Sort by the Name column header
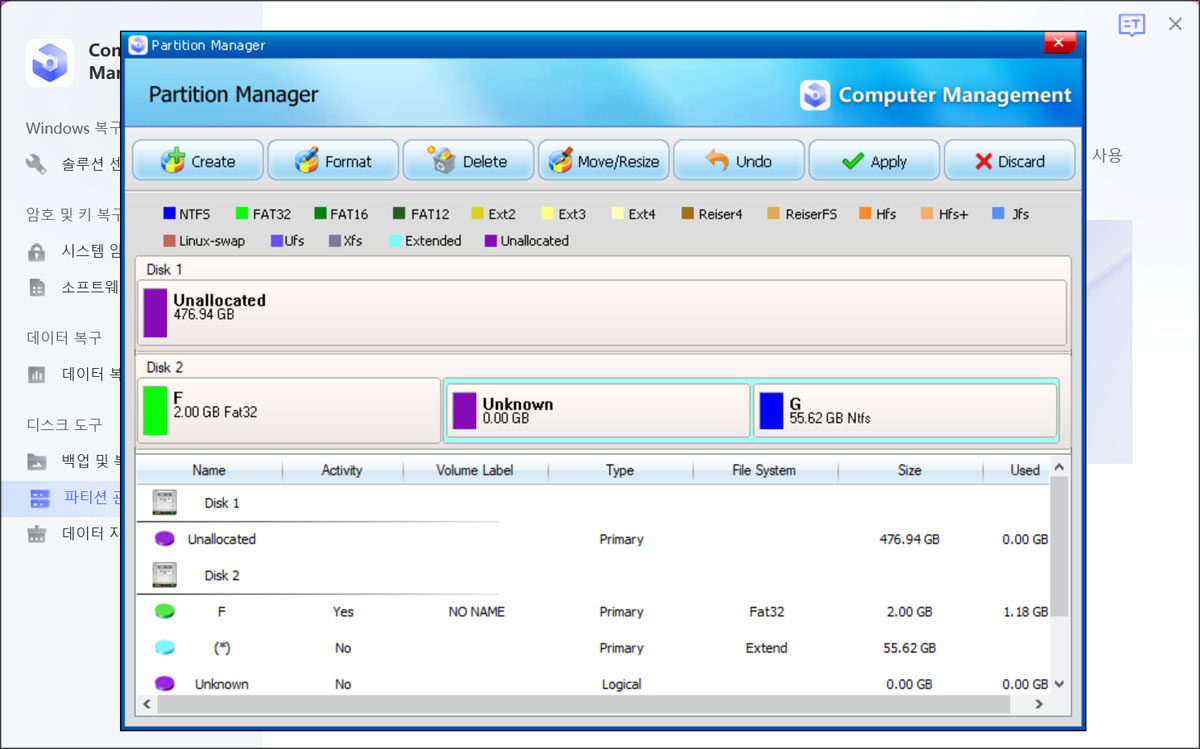Image resolution: width=1200 pixels, height=749 pixels. (x=209, y=470)
